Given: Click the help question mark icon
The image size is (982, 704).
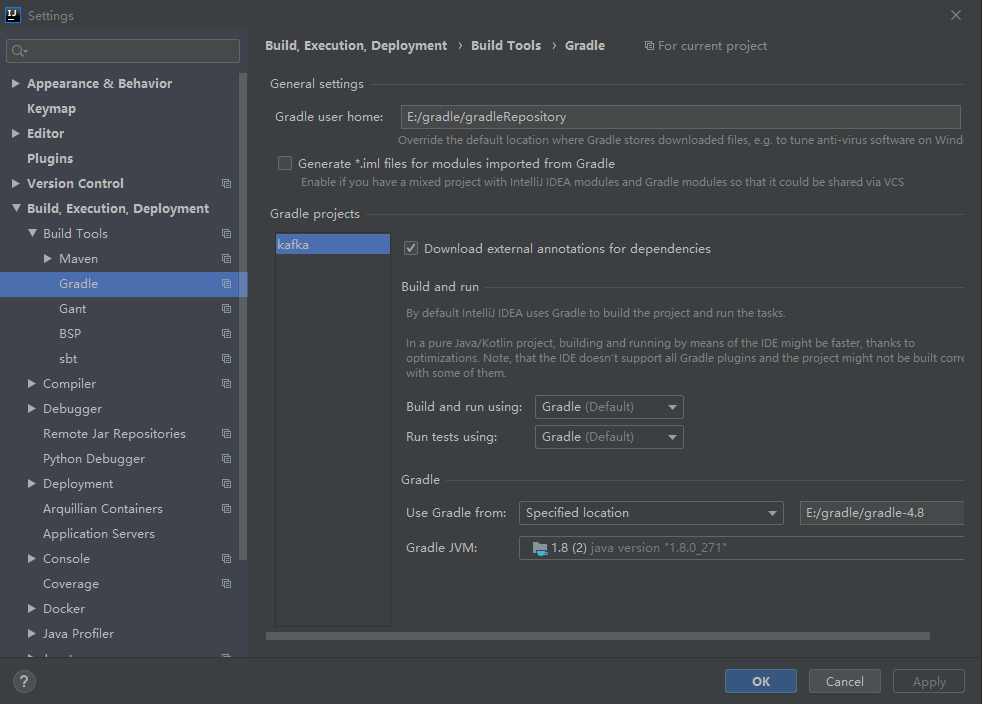Looking at the screenshot, I should pos(24,681).
